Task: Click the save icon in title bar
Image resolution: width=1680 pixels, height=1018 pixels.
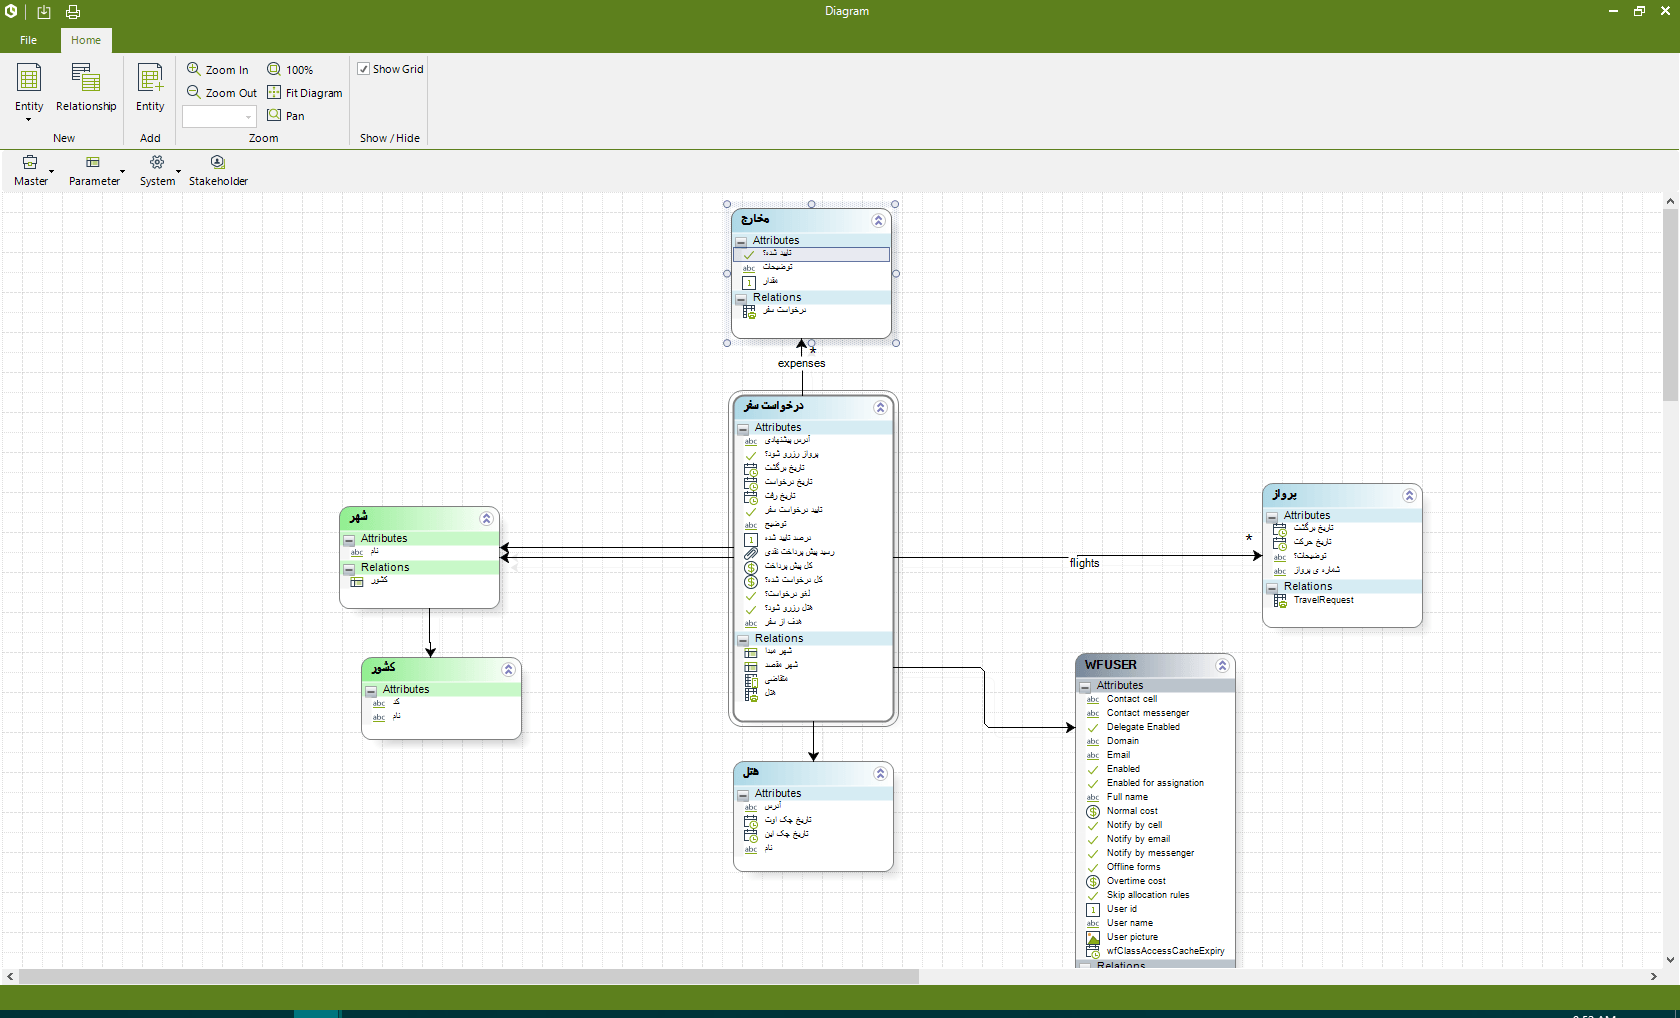Action: pos(44,12)
